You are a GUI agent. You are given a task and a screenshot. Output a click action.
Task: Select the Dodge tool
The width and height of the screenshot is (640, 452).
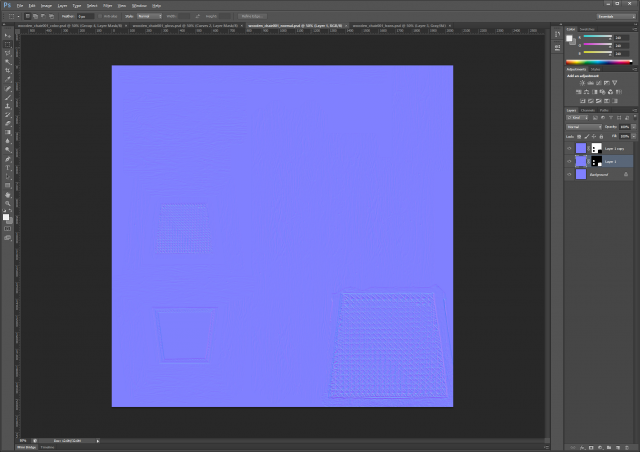tap(7, 150)
